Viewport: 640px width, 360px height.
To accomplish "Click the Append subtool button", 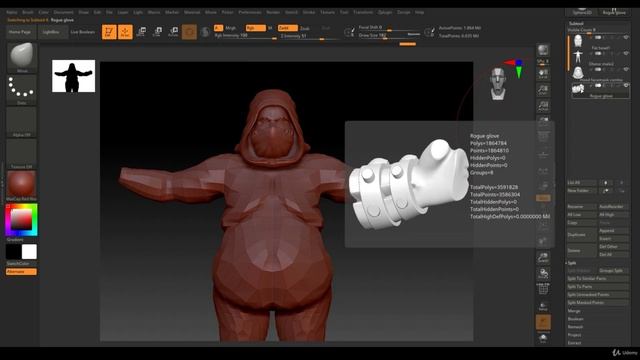I will tap(614, 231).
